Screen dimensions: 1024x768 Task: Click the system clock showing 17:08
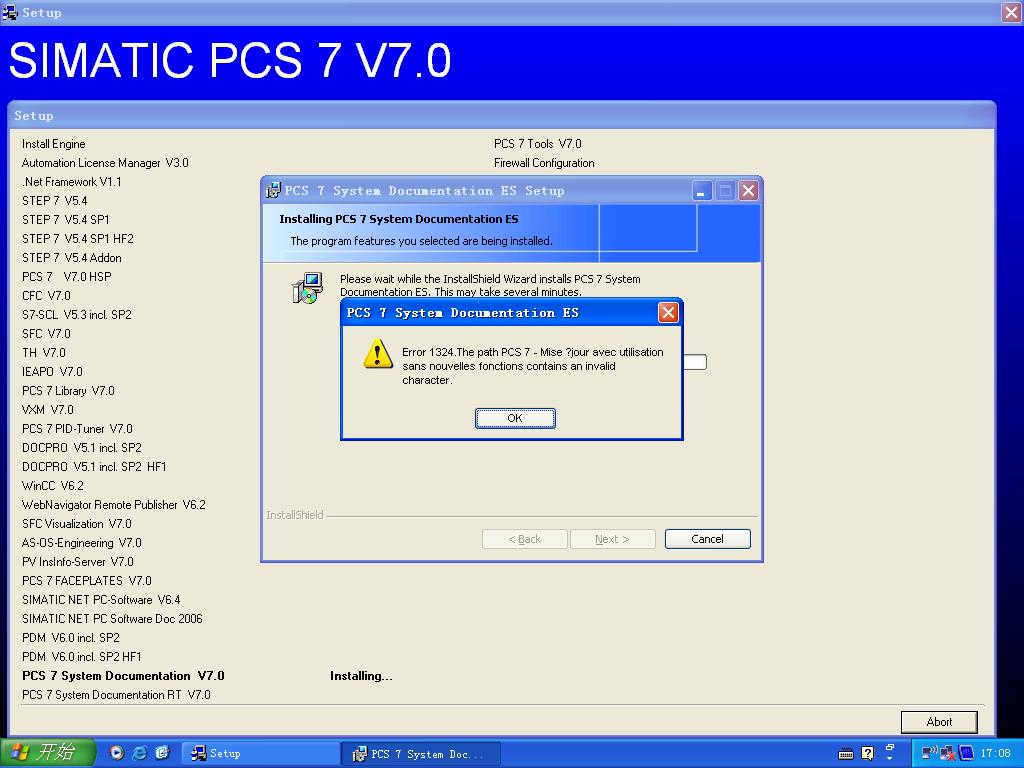995,753
